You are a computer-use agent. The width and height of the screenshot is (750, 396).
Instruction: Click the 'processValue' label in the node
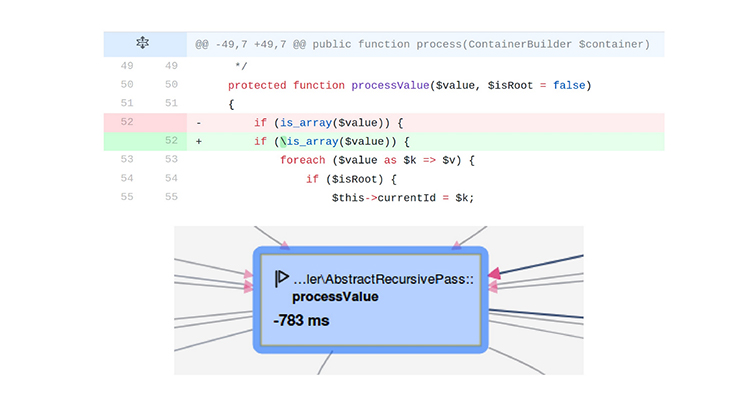point(335,297)
